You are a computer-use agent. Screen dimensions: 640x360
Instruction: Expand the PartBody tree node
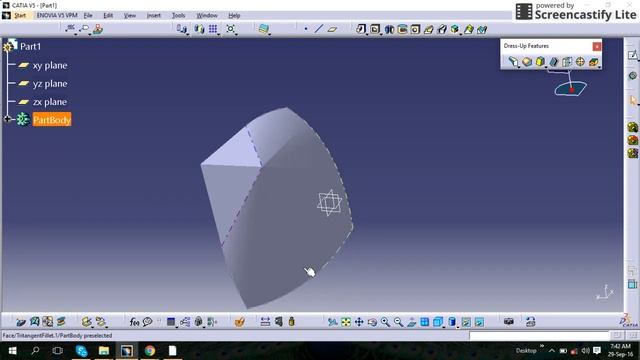8,119
